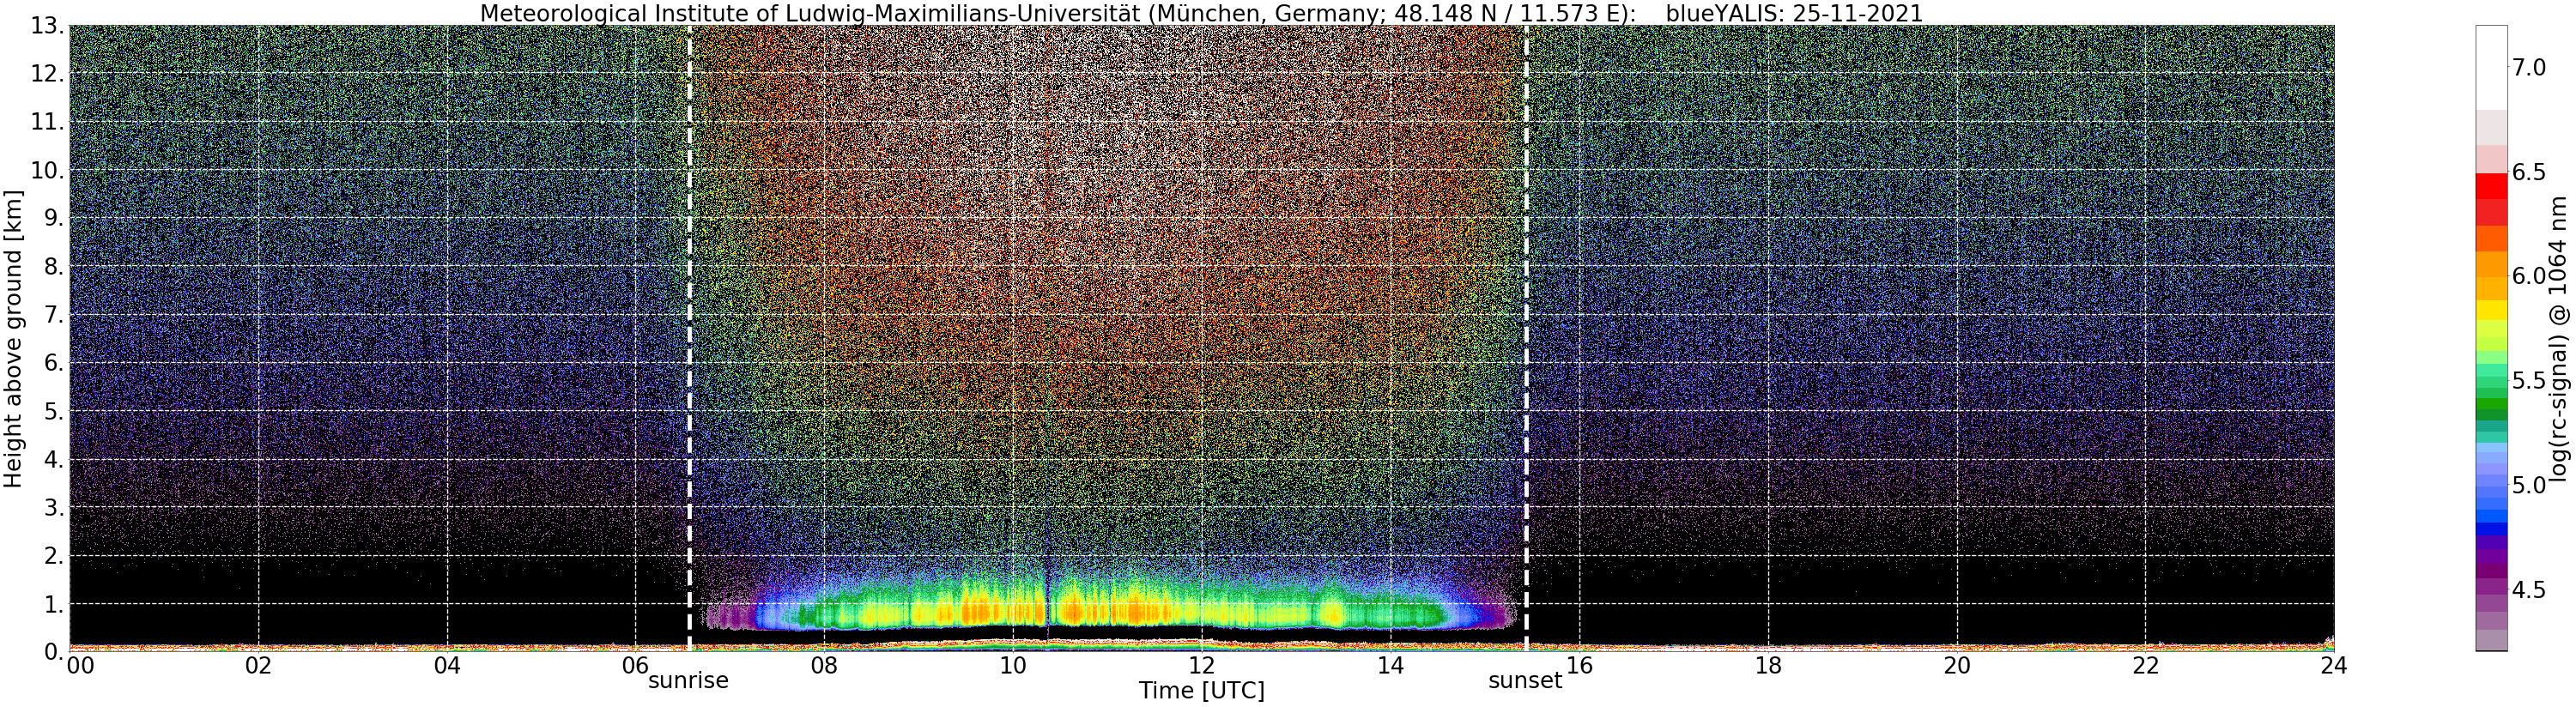Click the y-axis tick label '0.'
The image size is (2576, 707).
click(55, 651)
